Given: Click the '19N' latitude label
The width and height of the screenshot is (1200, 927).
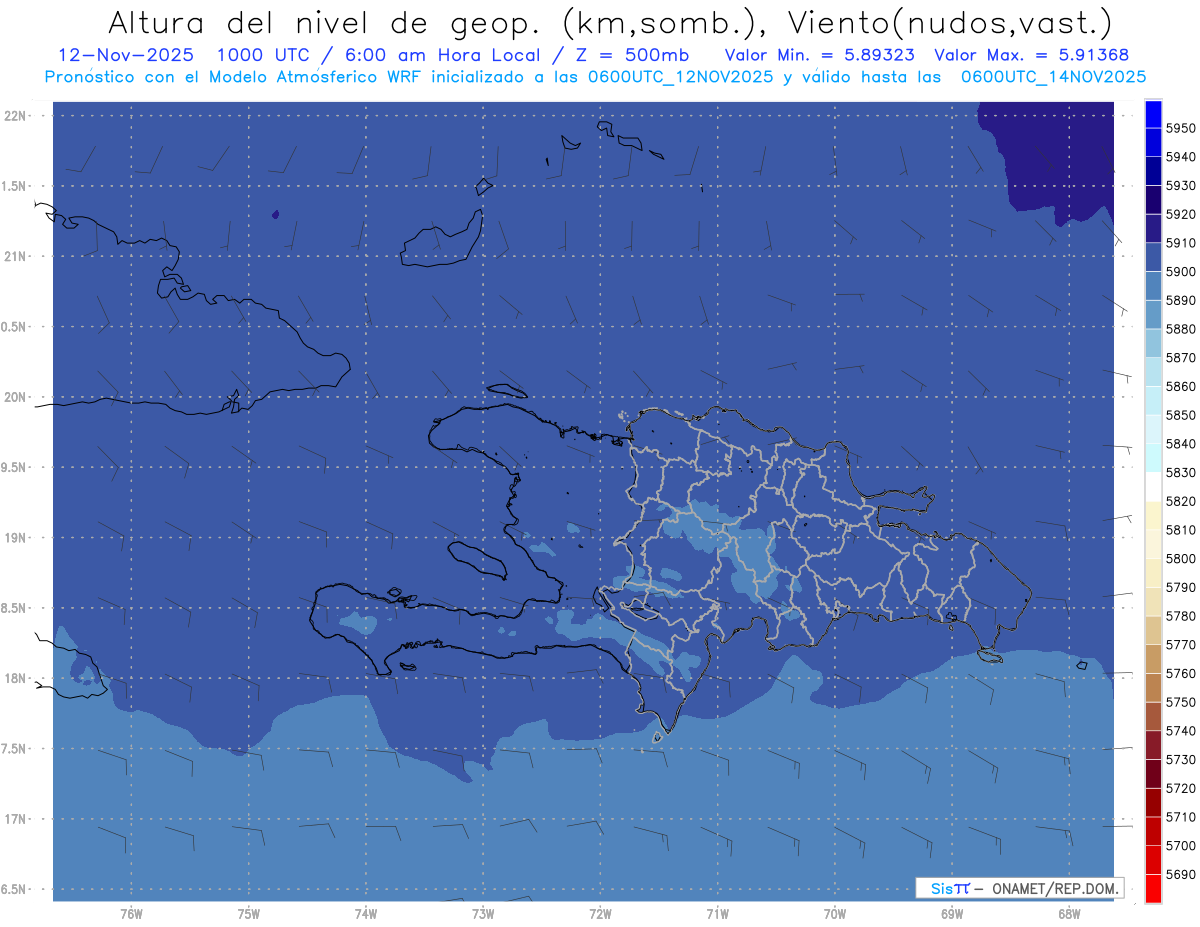Looking at the screenshot, I should pos(15,538).
